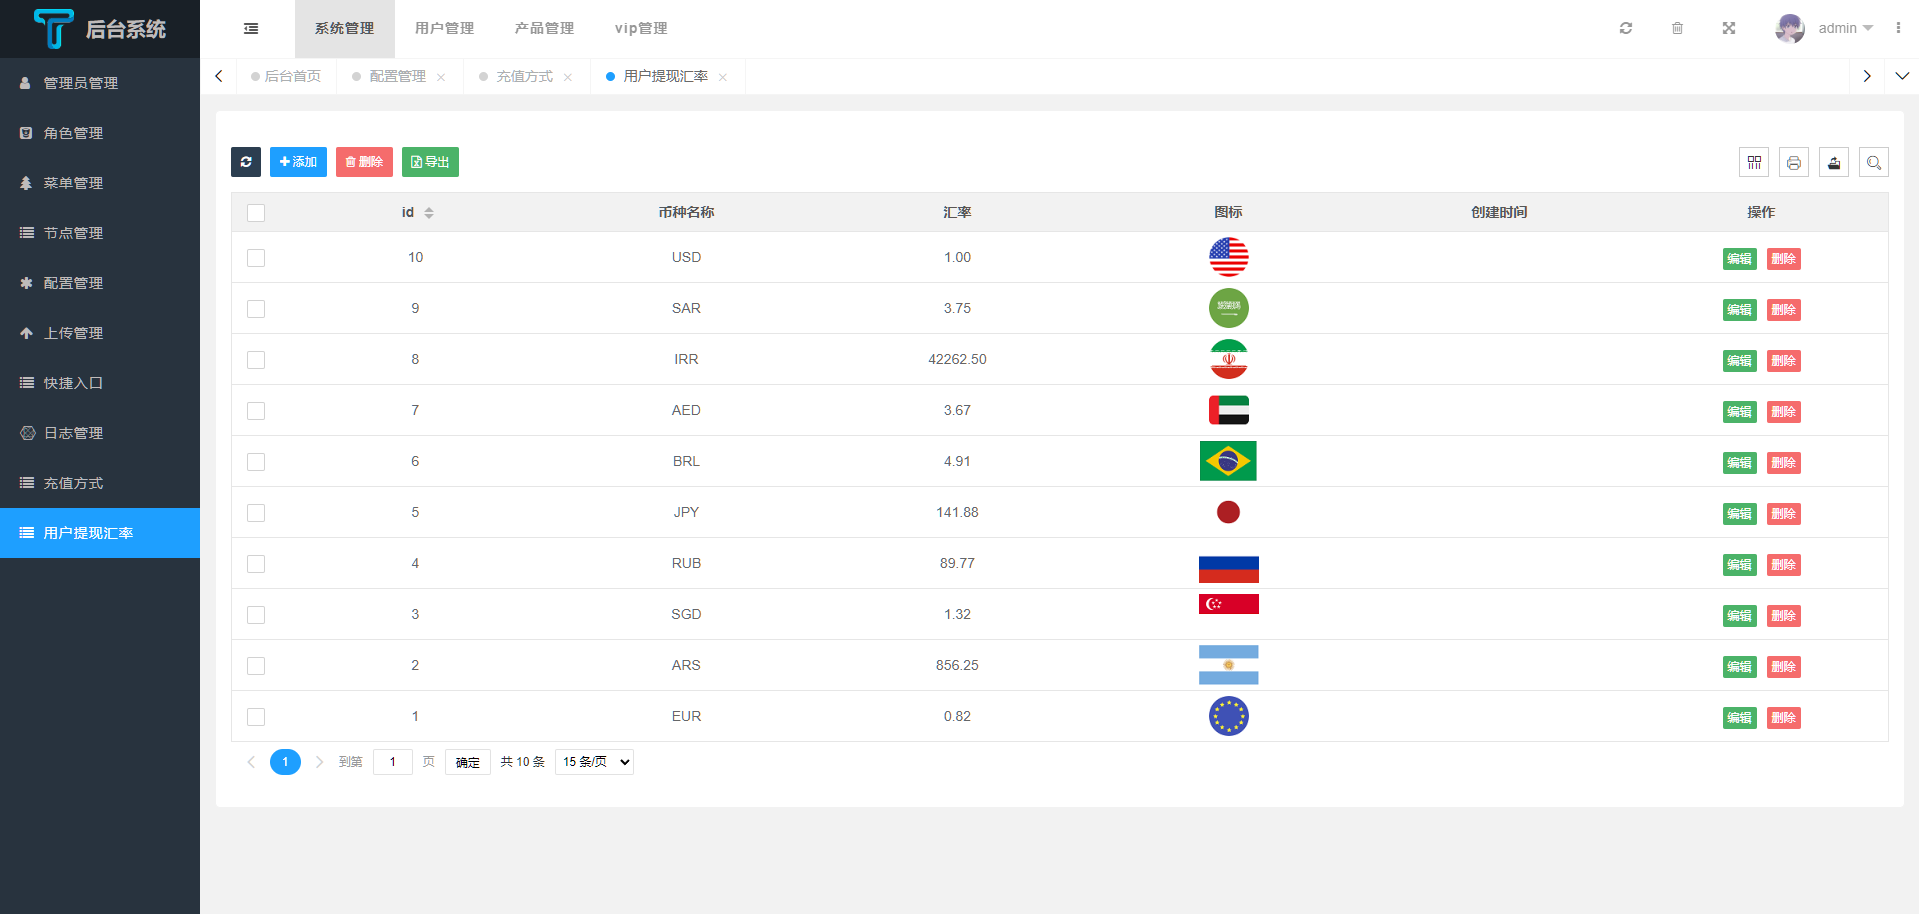Select page 1 in pagination

(285, 762)
